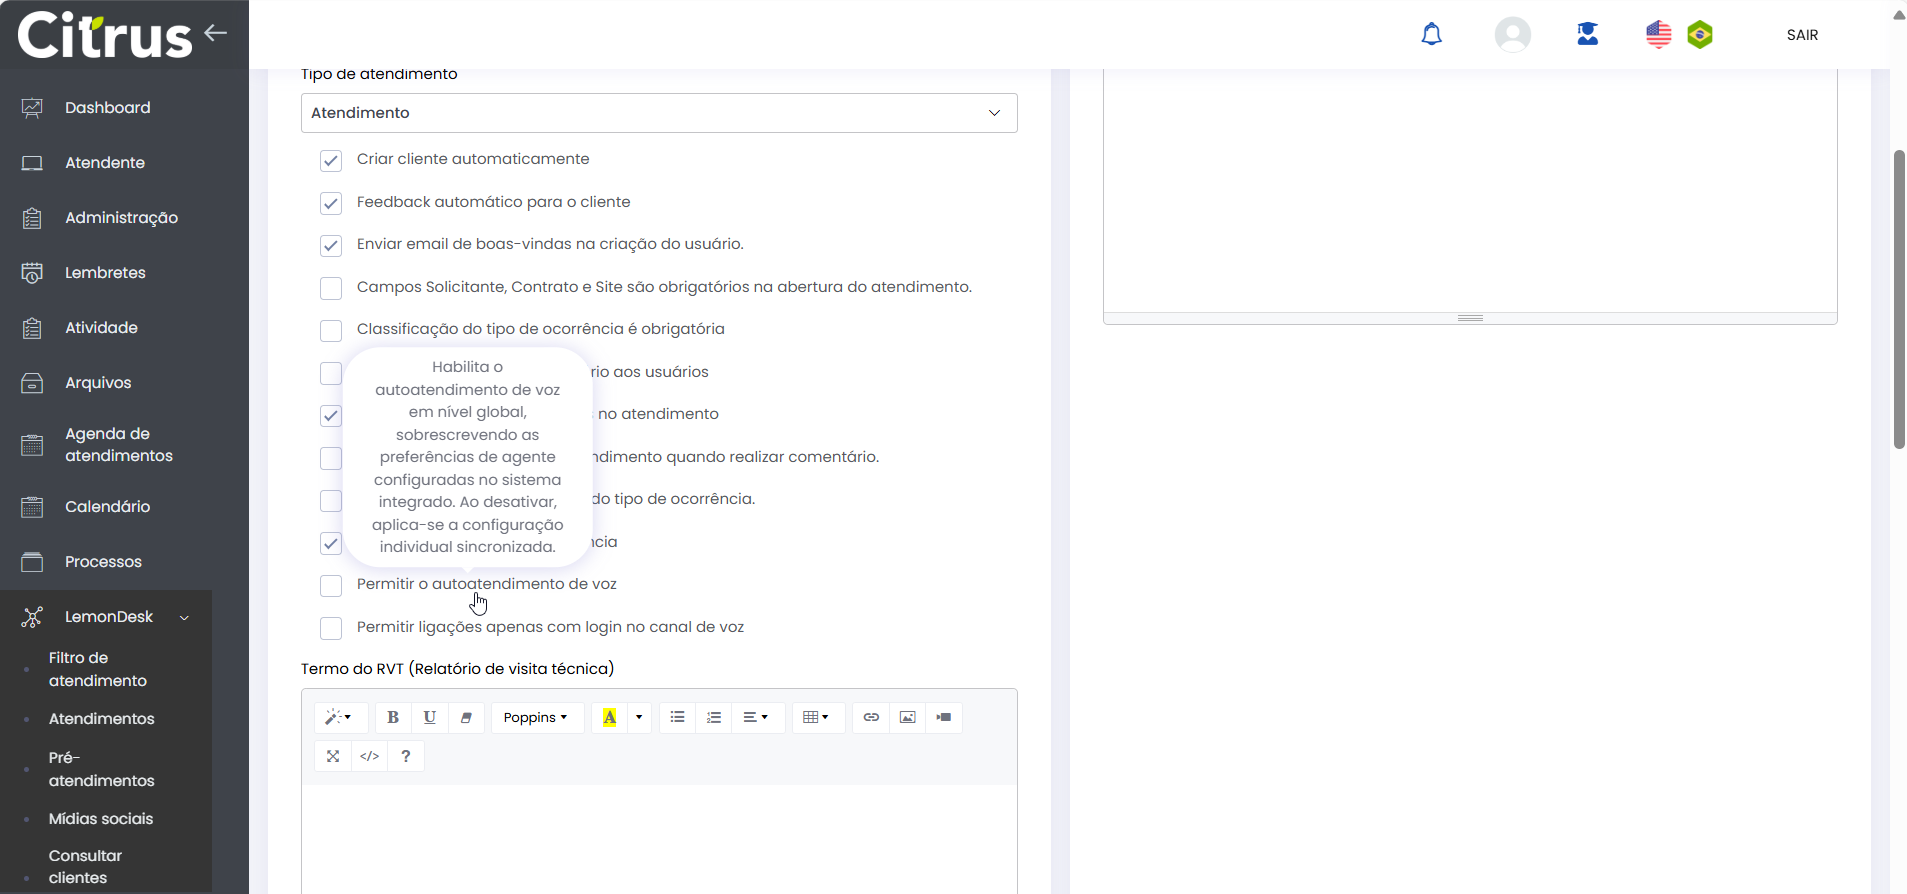Apply the yellow highlight text color
The width and height of the screenshot is (1907, 894).
tap(609, 717)
